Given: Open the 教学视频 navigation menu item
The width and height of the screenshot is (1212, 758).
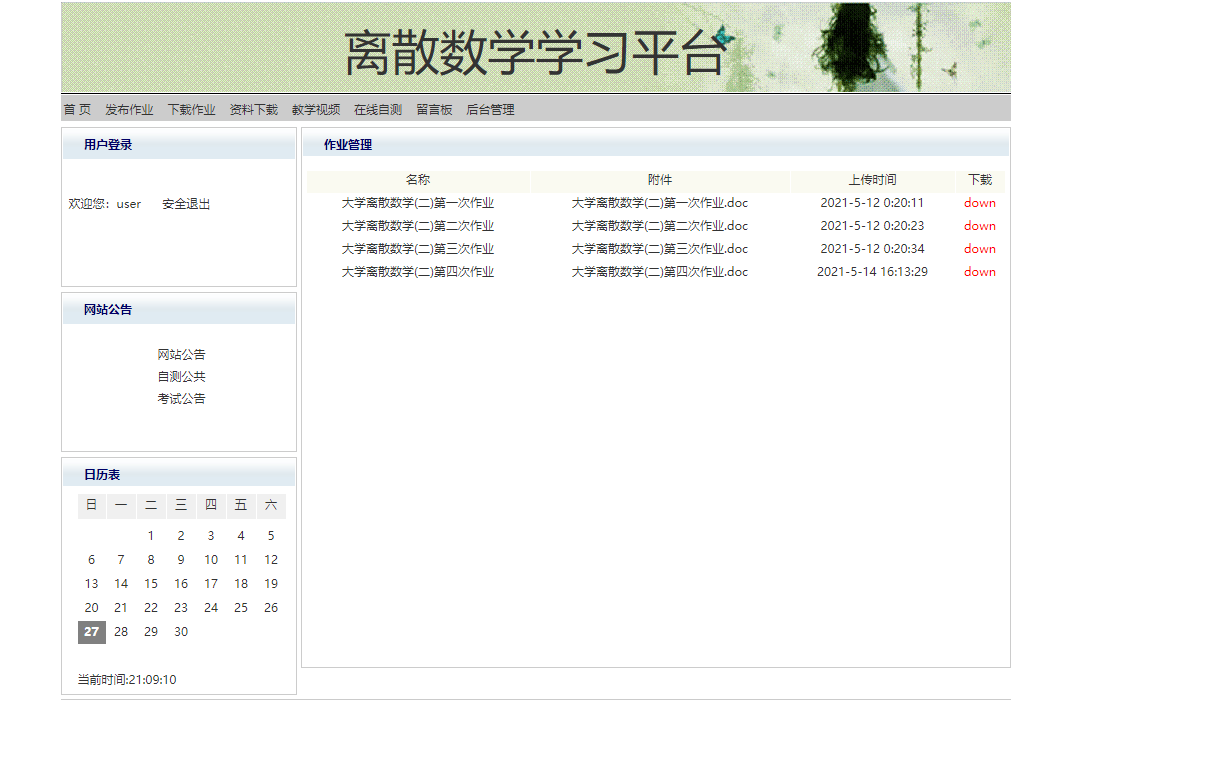Looking at the screenshot, I should (x=314, y=109).
